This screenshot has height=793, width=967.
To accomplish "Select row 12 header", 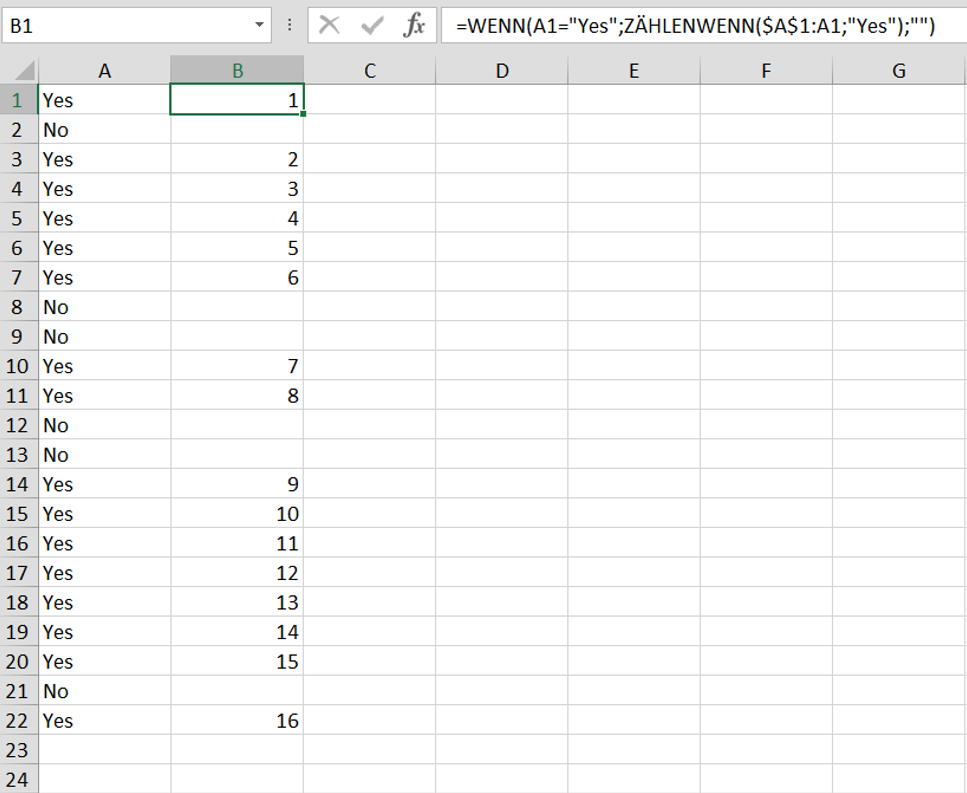I will point(17,425).
